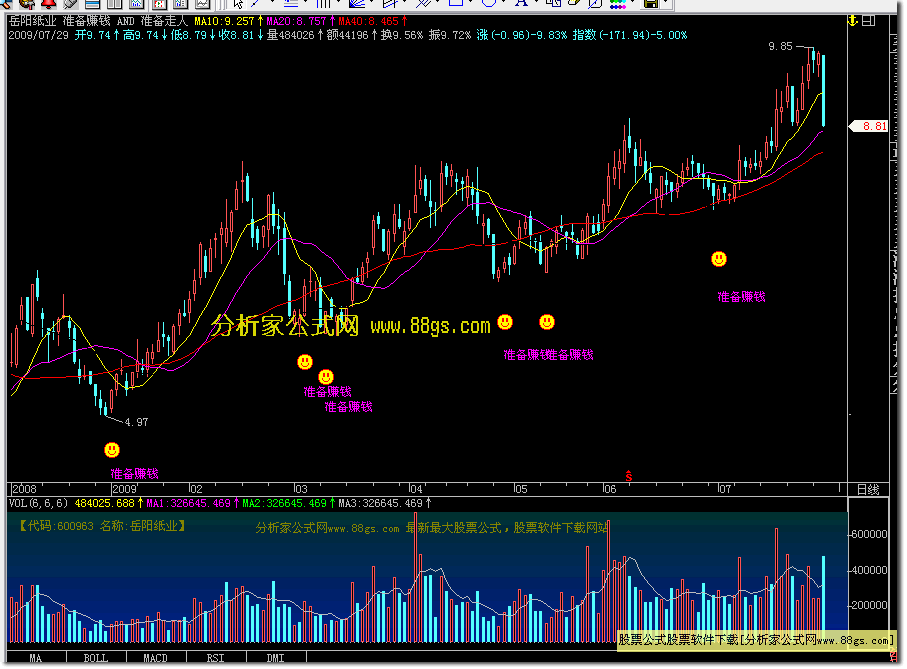Click the 代码:600963 stock code text
The width and height of the screenshot is (907, 669).
pos(61,526)
